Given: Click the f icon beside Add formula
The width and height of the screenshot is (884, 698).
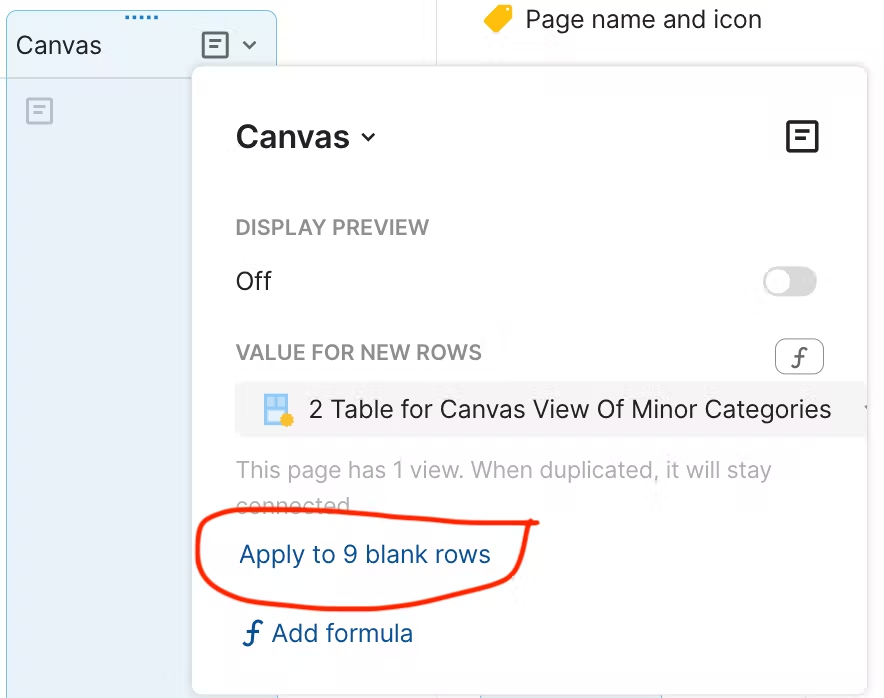Looking at the screenshot, I should click(x=253, y=633).
